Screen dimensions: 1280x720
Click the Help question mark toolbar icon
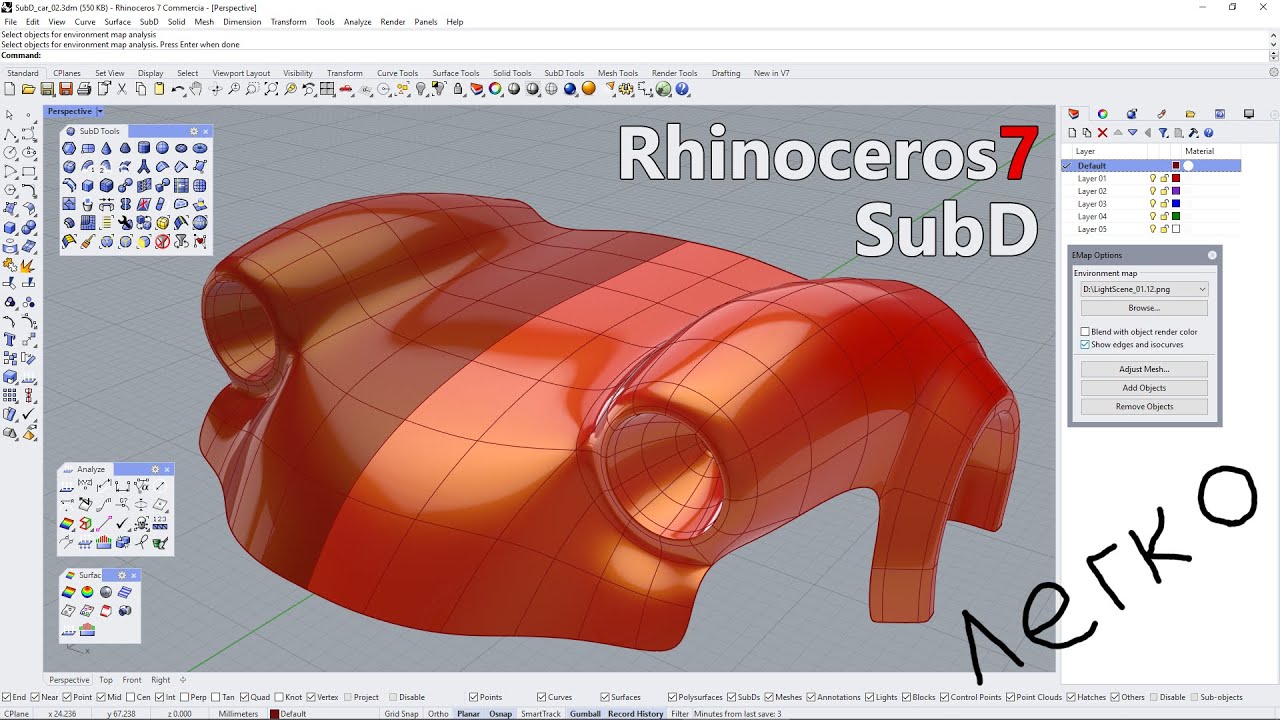682,89
